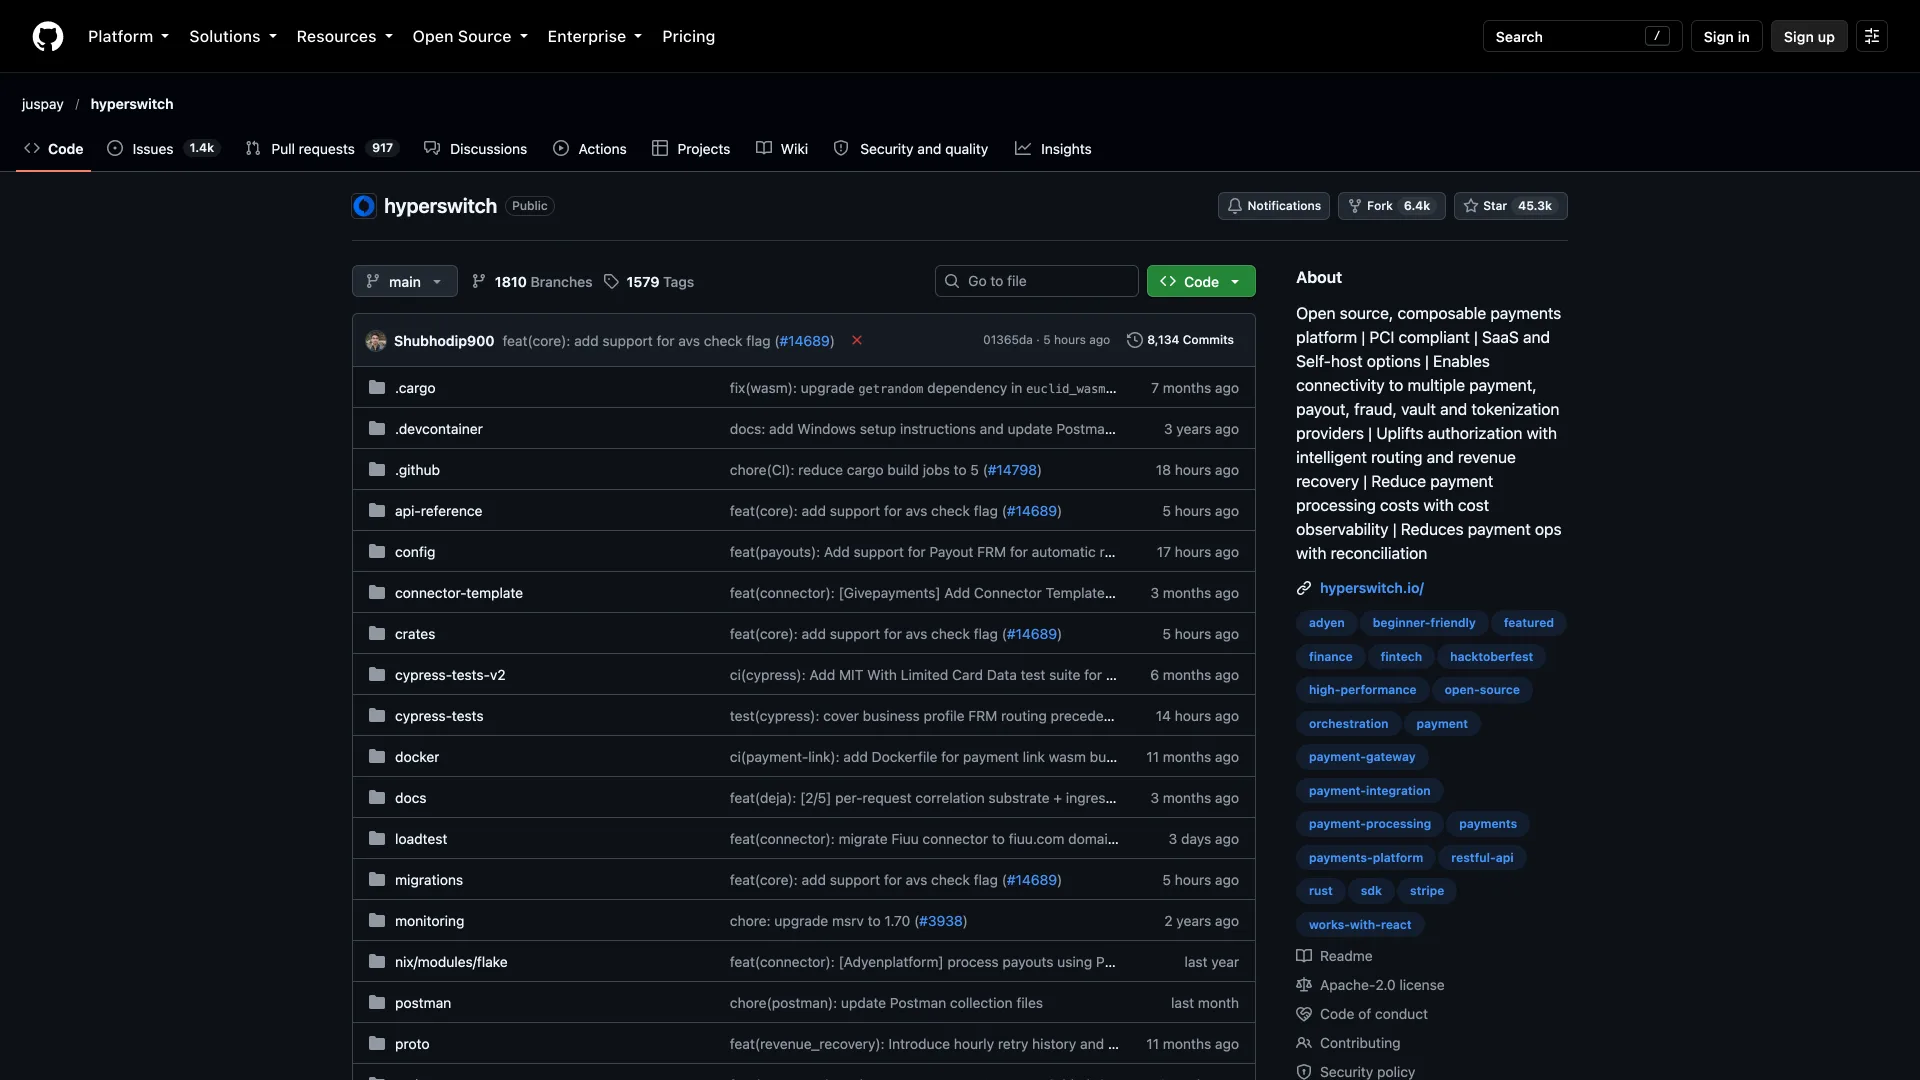Expand the Platform navigation menu

point(128,36)
